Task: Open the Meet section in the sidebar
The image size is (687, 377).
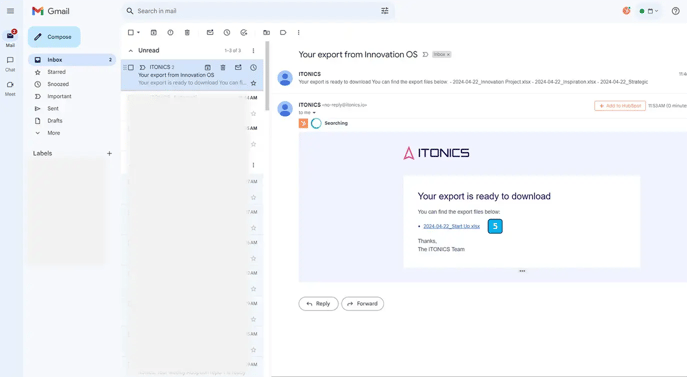Action: [x=10, y=88]
